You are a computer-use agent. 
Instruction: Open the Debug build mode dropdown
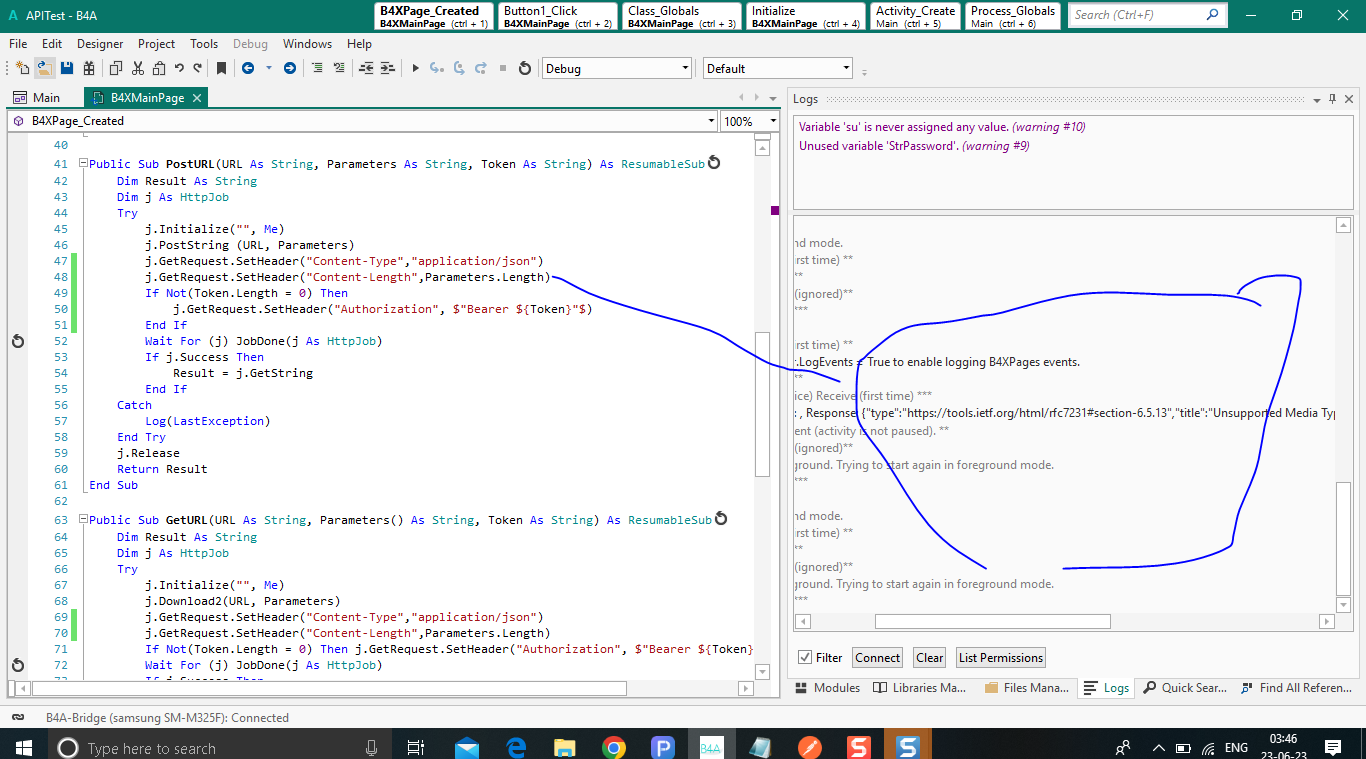coord(685,69)
